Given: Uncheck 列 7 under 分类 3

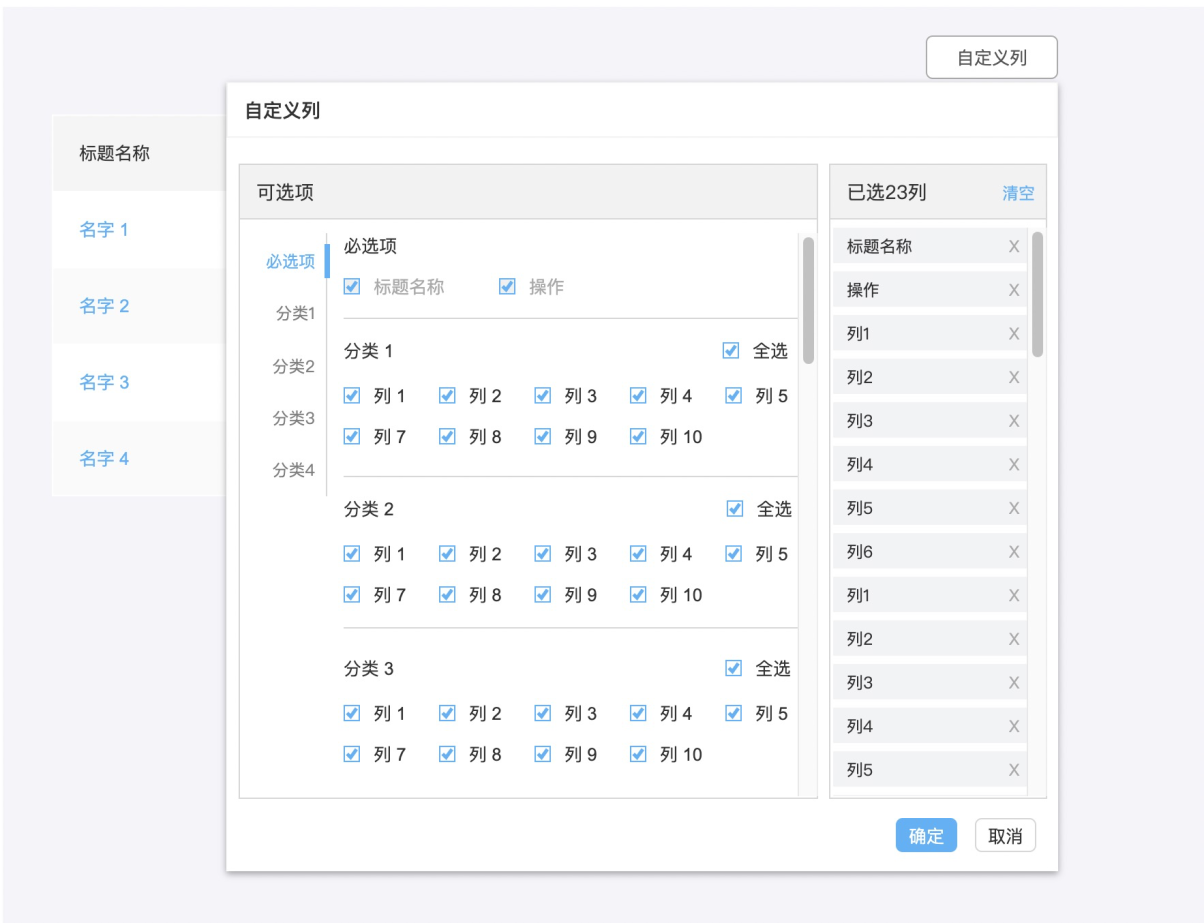Looking at the screenshot, I should click(x=352, y=754).
